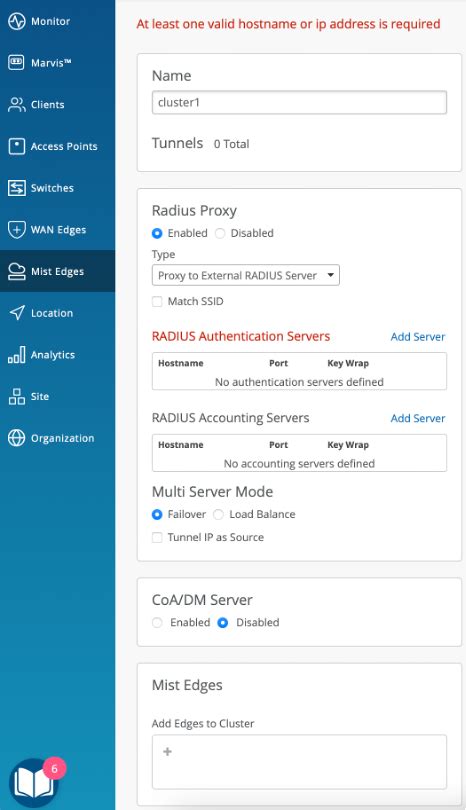Click the cluster1 name input field
This screenshot has height=810, width=466.
coord(299,102)
